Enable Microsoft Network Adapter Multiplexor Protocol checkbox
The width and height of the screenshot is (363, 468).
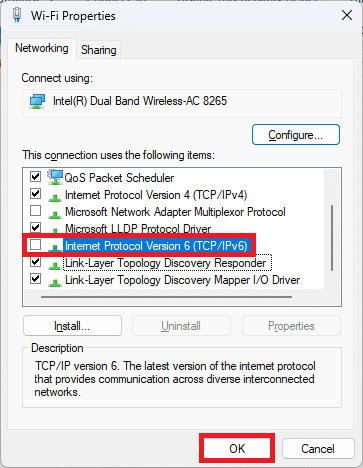click(x=35, y=211)
